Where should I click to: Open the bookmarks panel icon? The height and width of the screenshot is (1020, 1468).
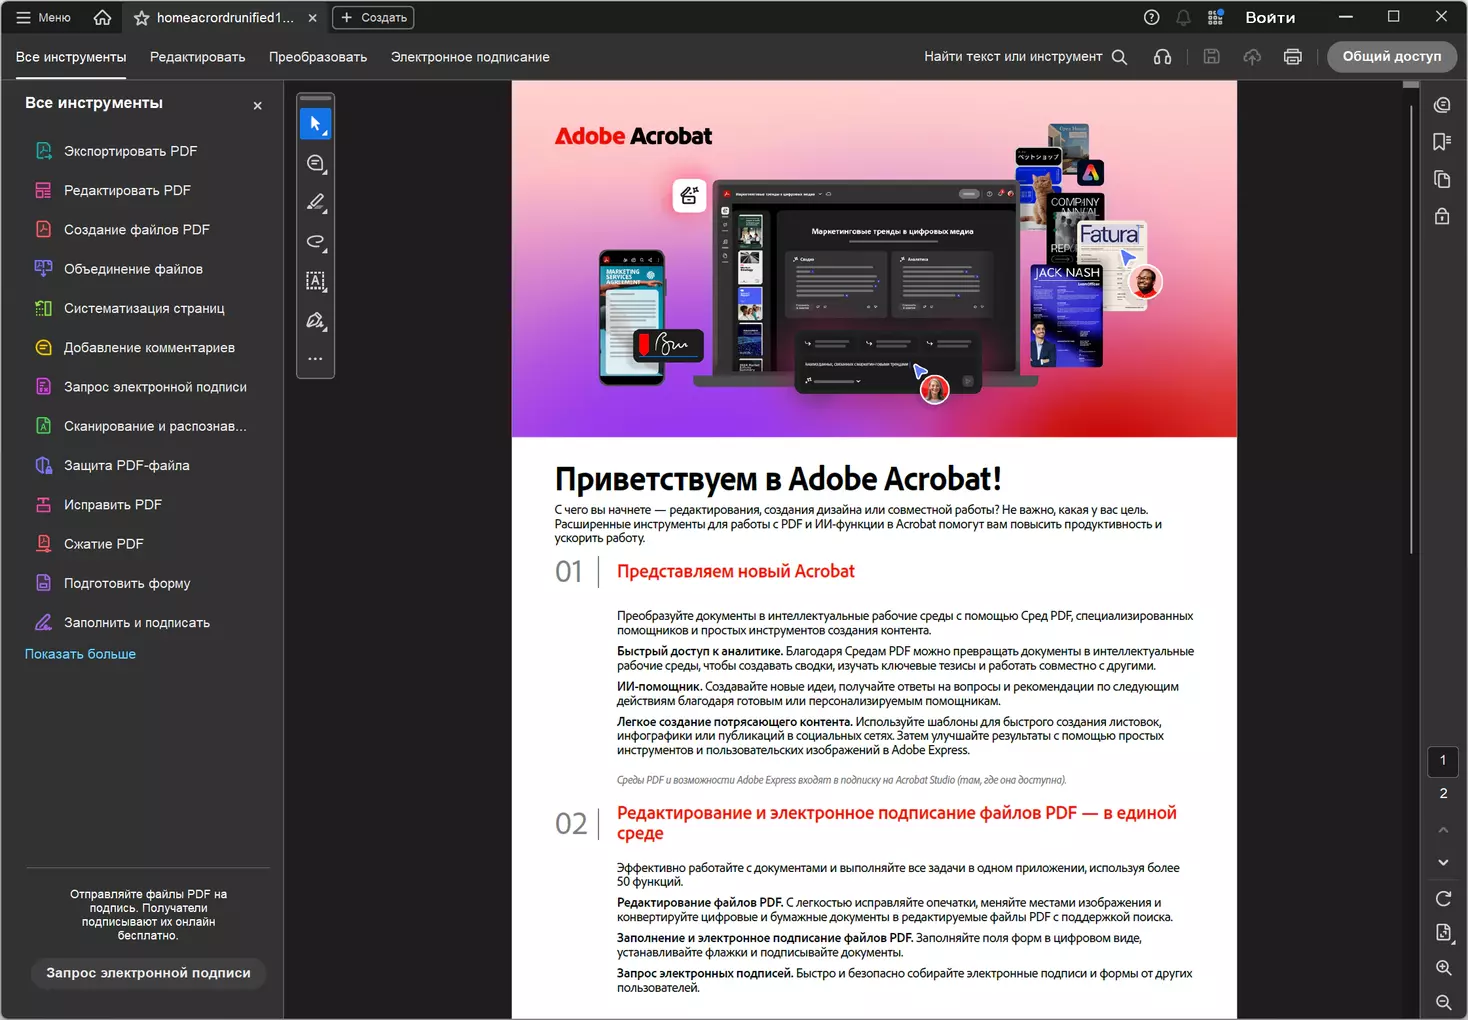pos(1442,142)
